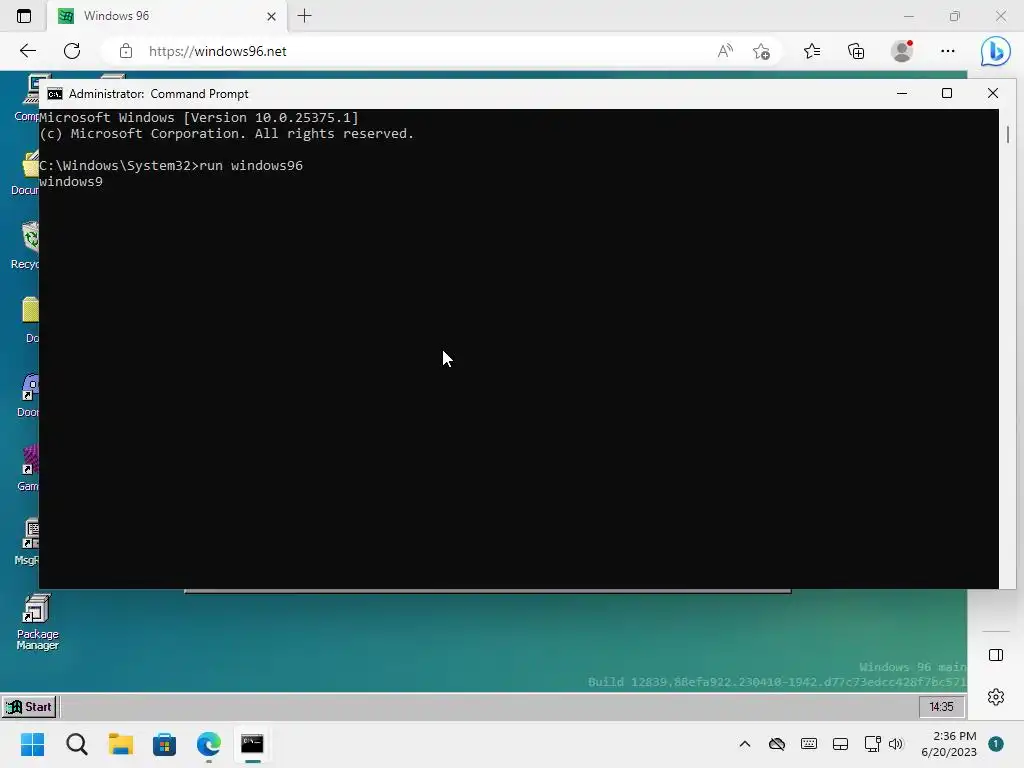View site information lock icon
Screen dimensions: 1024x768
click(x=126, y=51)
